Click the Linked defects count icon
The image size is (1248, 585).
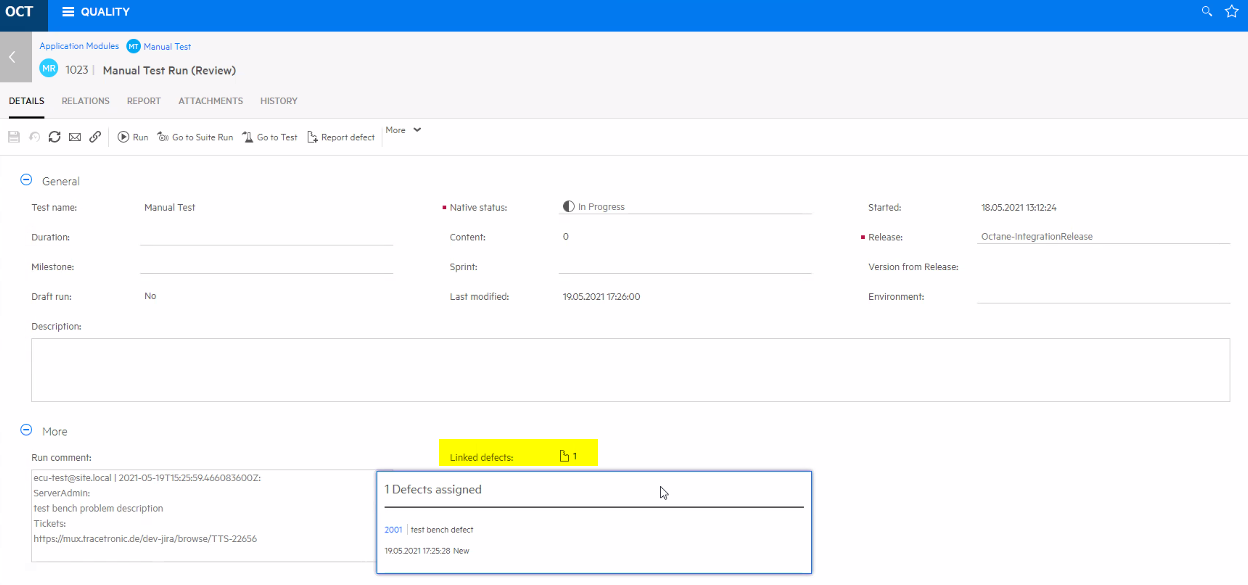tap(565, 457)
